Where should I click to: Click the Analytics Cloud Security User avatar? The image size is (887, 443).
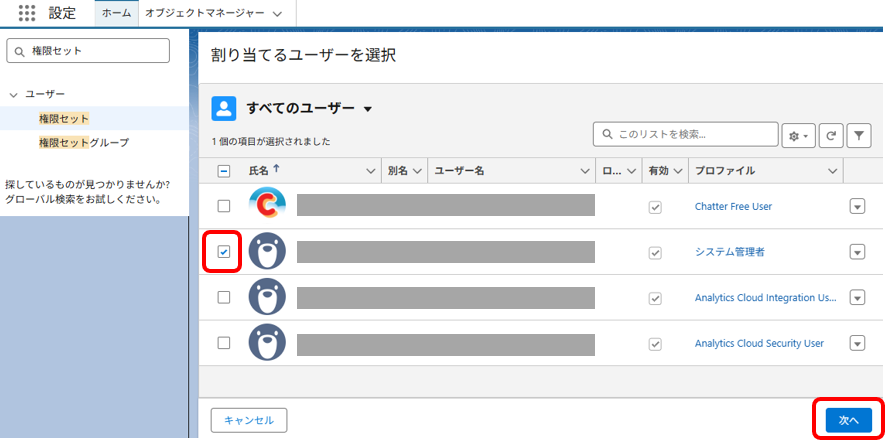tap(267, 343)
